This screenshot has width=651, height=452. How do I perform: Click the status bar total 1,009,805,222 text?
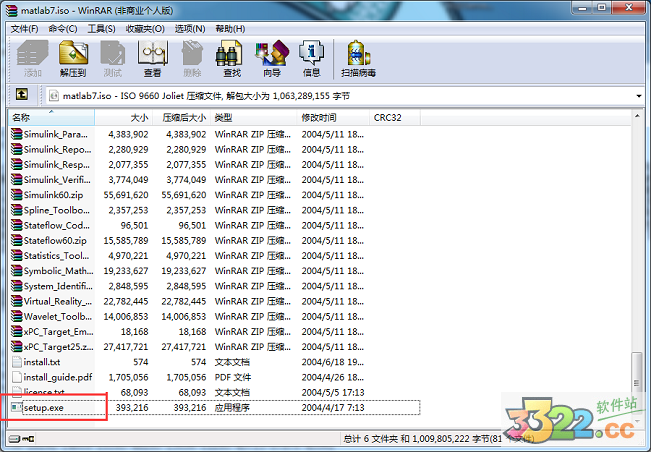pos(441,439)
